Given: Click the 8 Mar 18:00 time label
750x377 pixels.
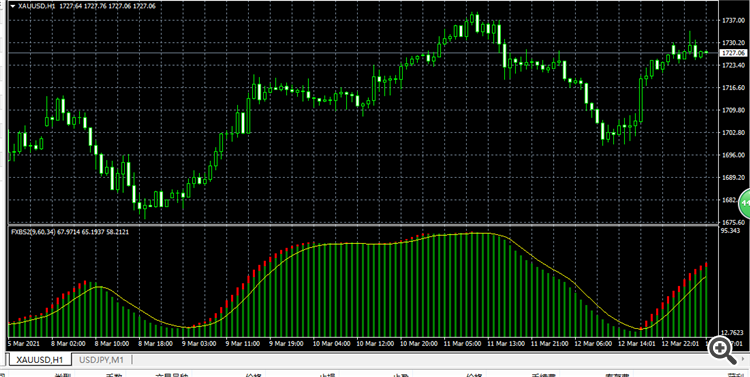Looking at the screenshot, I should [155, 344].
